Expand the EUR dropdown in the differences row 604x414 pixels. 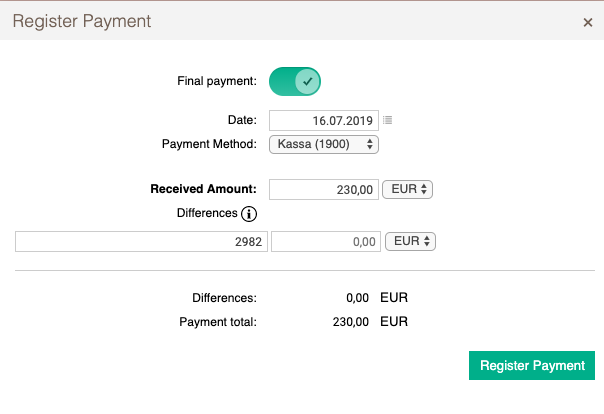pos(411,241)
